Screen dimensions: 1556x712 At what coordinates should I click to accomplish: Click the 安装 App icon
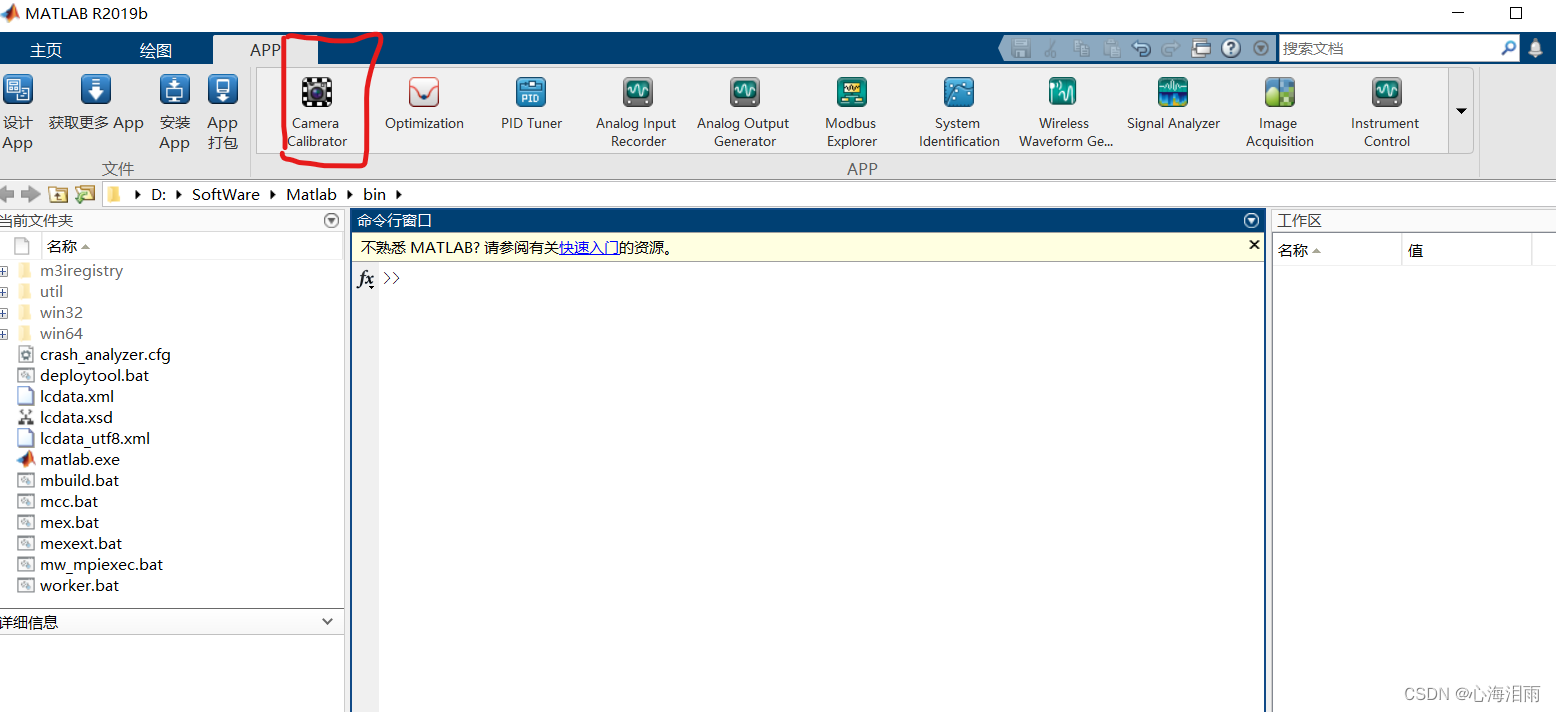pos(175,90)
